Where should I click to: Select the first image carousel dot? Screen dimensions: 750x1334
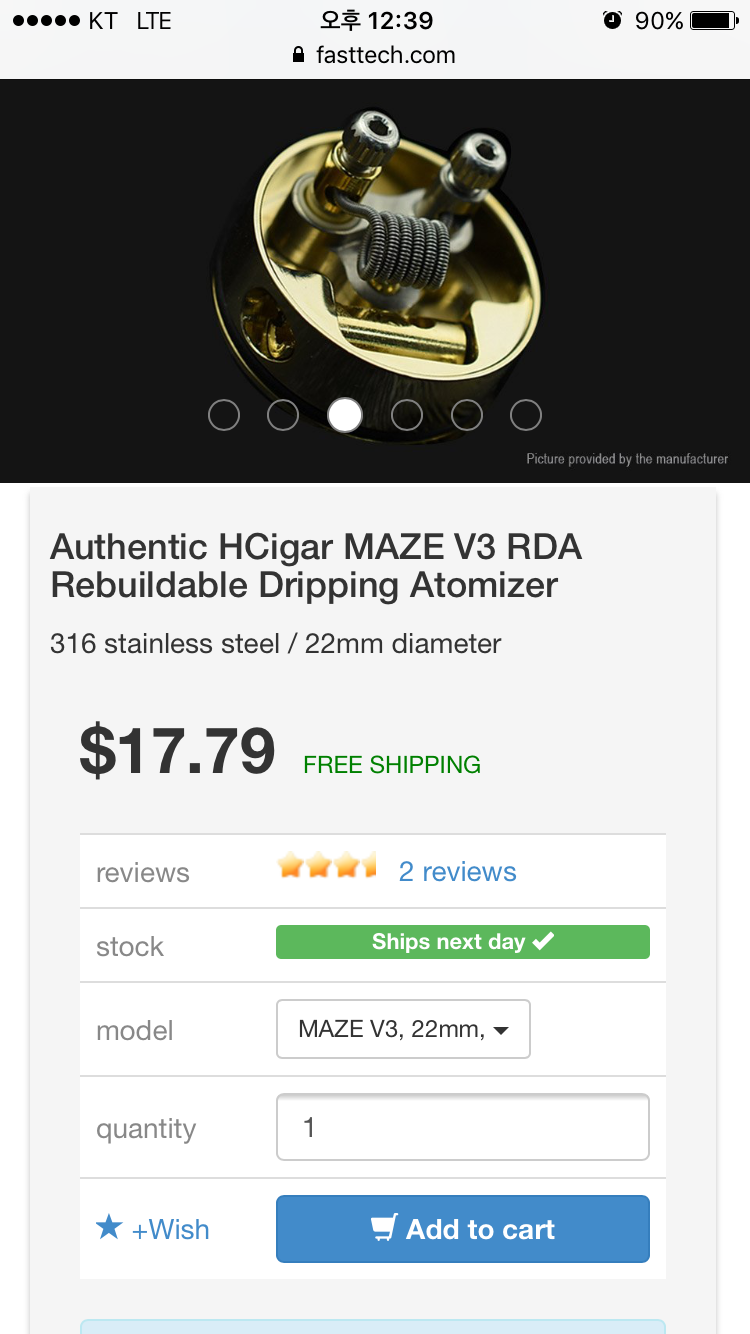point(224,415)
